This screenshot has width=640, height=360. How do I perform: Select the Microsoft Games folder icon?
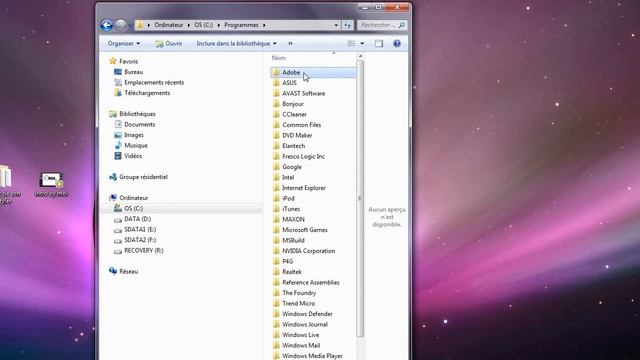tap(276, 230)
